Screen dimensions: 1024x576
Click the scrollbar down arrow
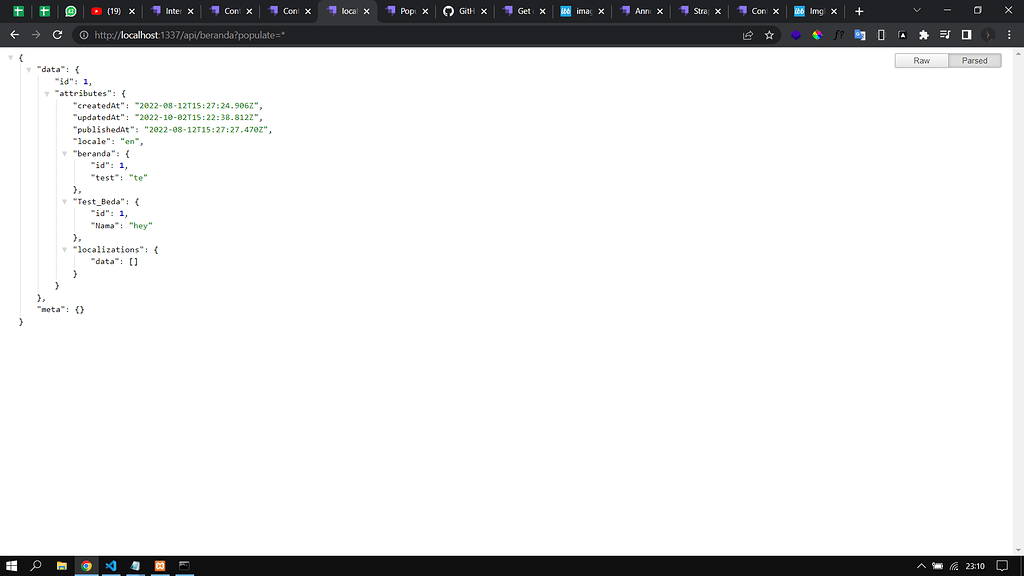click(x=1019, y=551)
